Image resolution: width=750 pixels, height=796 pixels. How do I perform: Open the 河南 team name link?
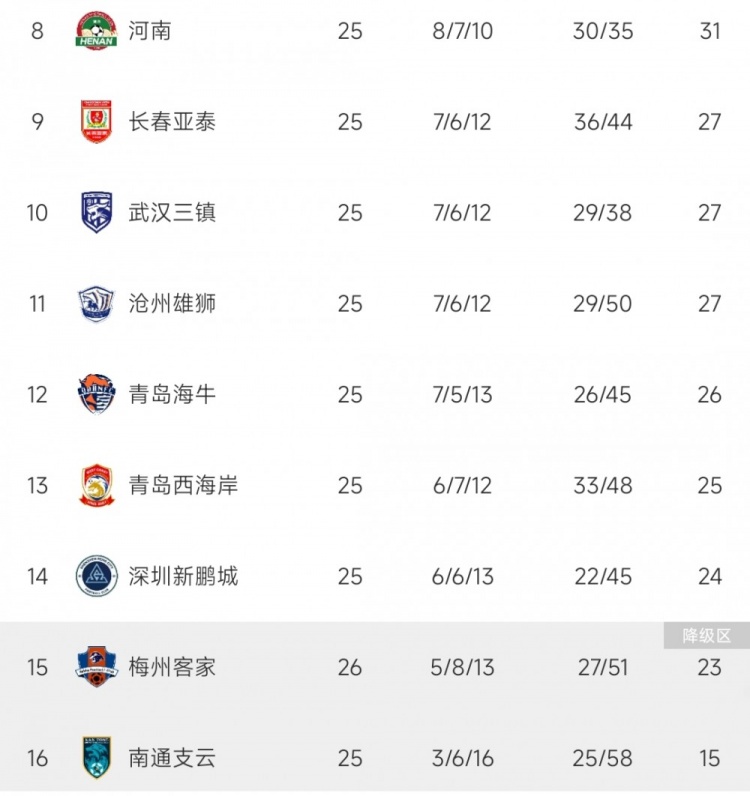(150, 31)
